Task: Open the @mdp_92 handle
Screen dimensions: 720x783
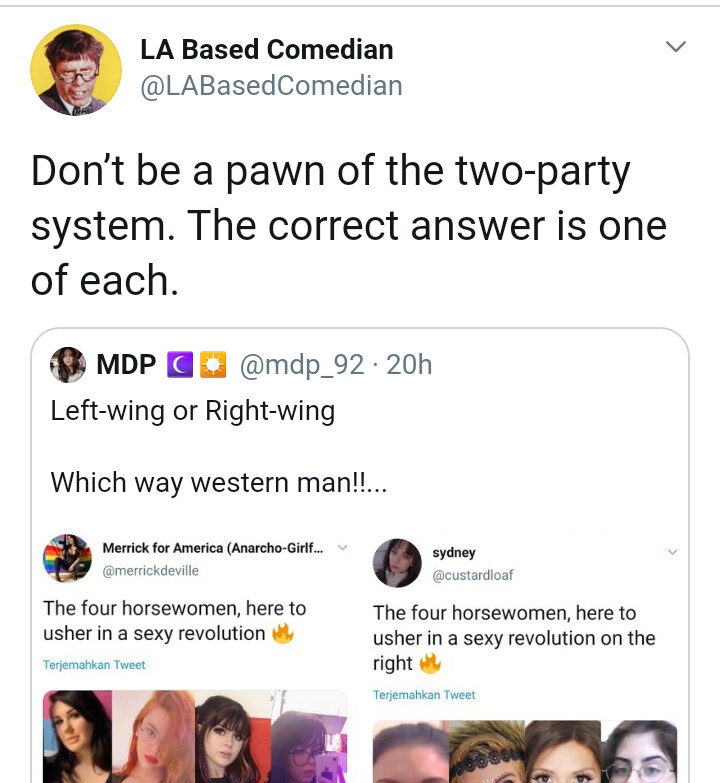Action: (302, 365)
